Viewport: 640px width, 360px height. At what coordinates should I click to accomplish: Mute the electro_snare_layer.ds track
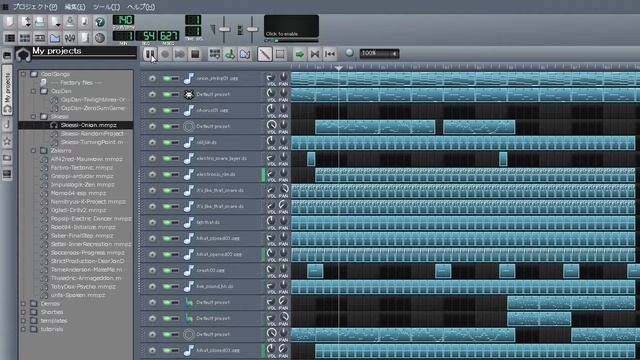click(167, 158)
